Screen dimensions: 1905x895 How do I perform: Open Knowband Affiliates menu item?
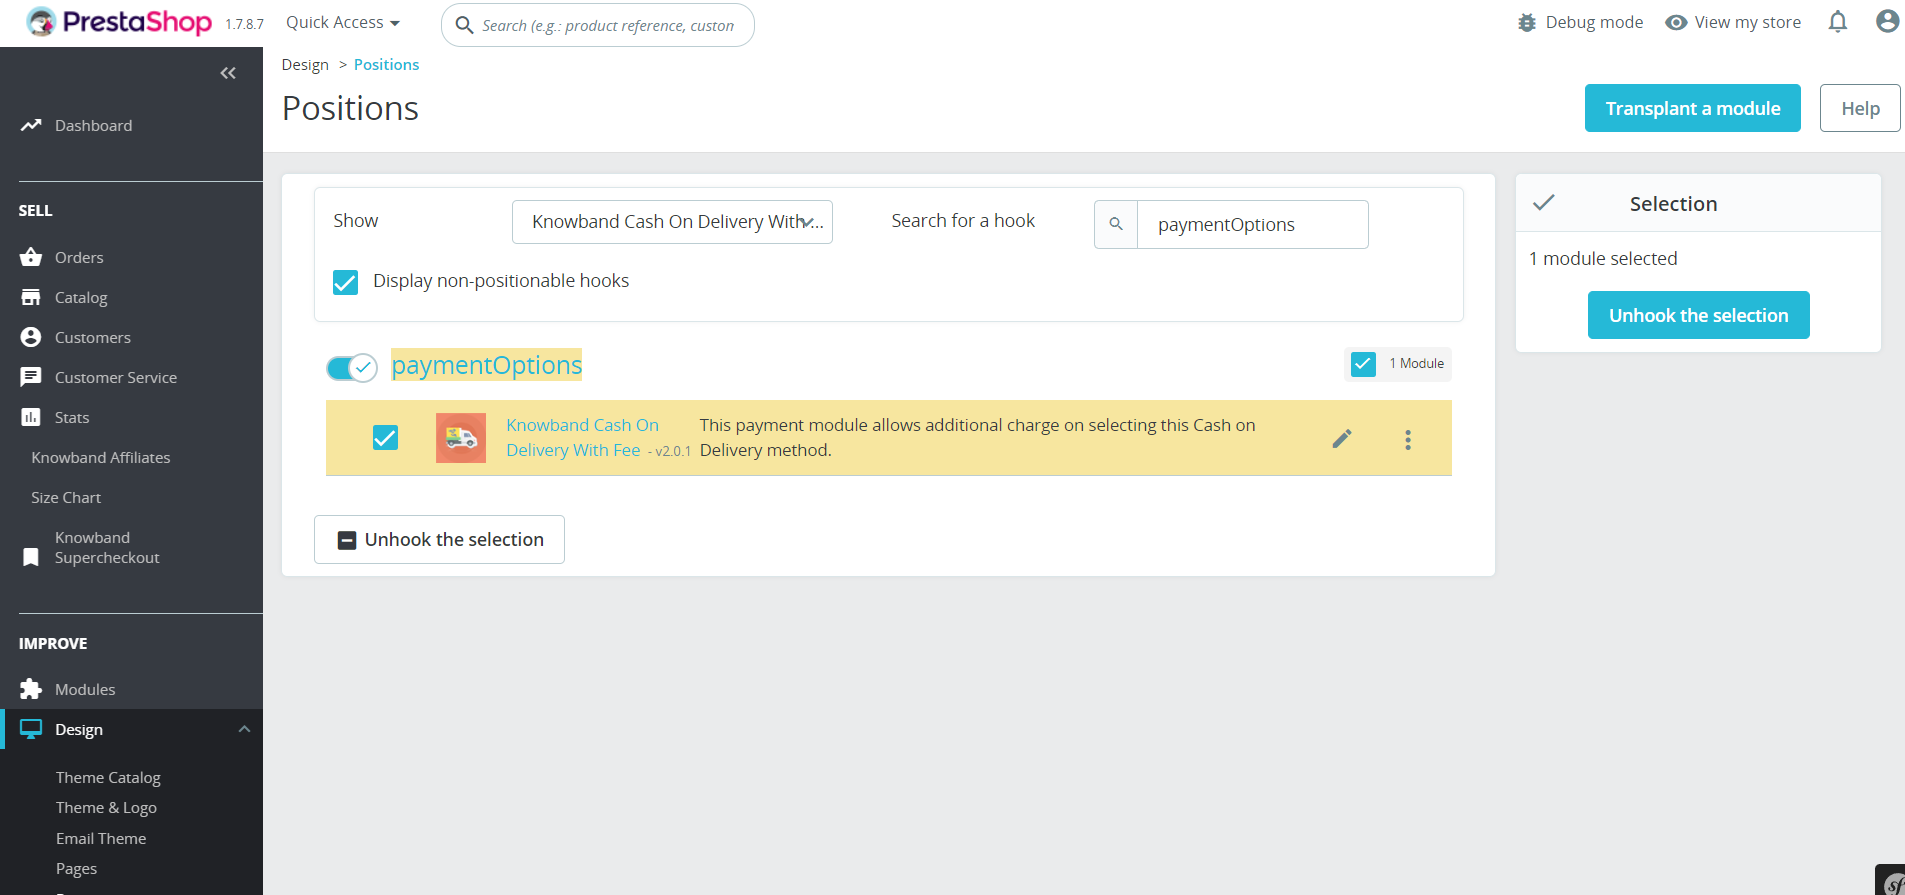[101, 457]
